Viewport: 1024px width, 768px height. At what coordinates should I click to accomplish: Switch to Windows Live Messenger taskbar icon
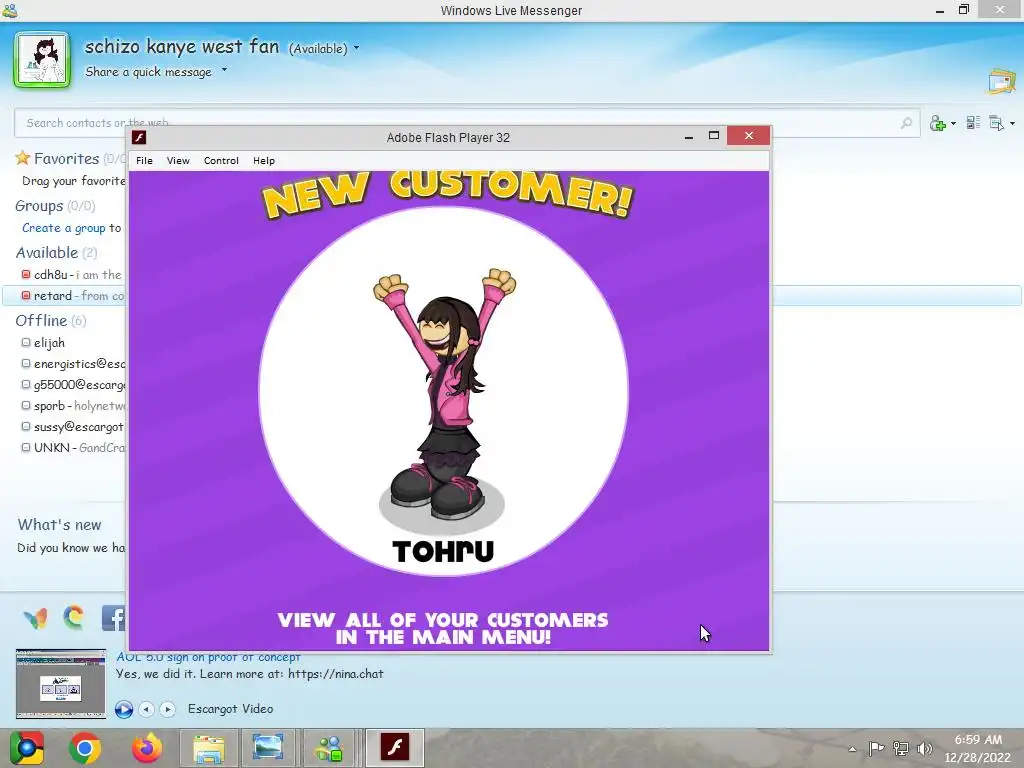329,748
